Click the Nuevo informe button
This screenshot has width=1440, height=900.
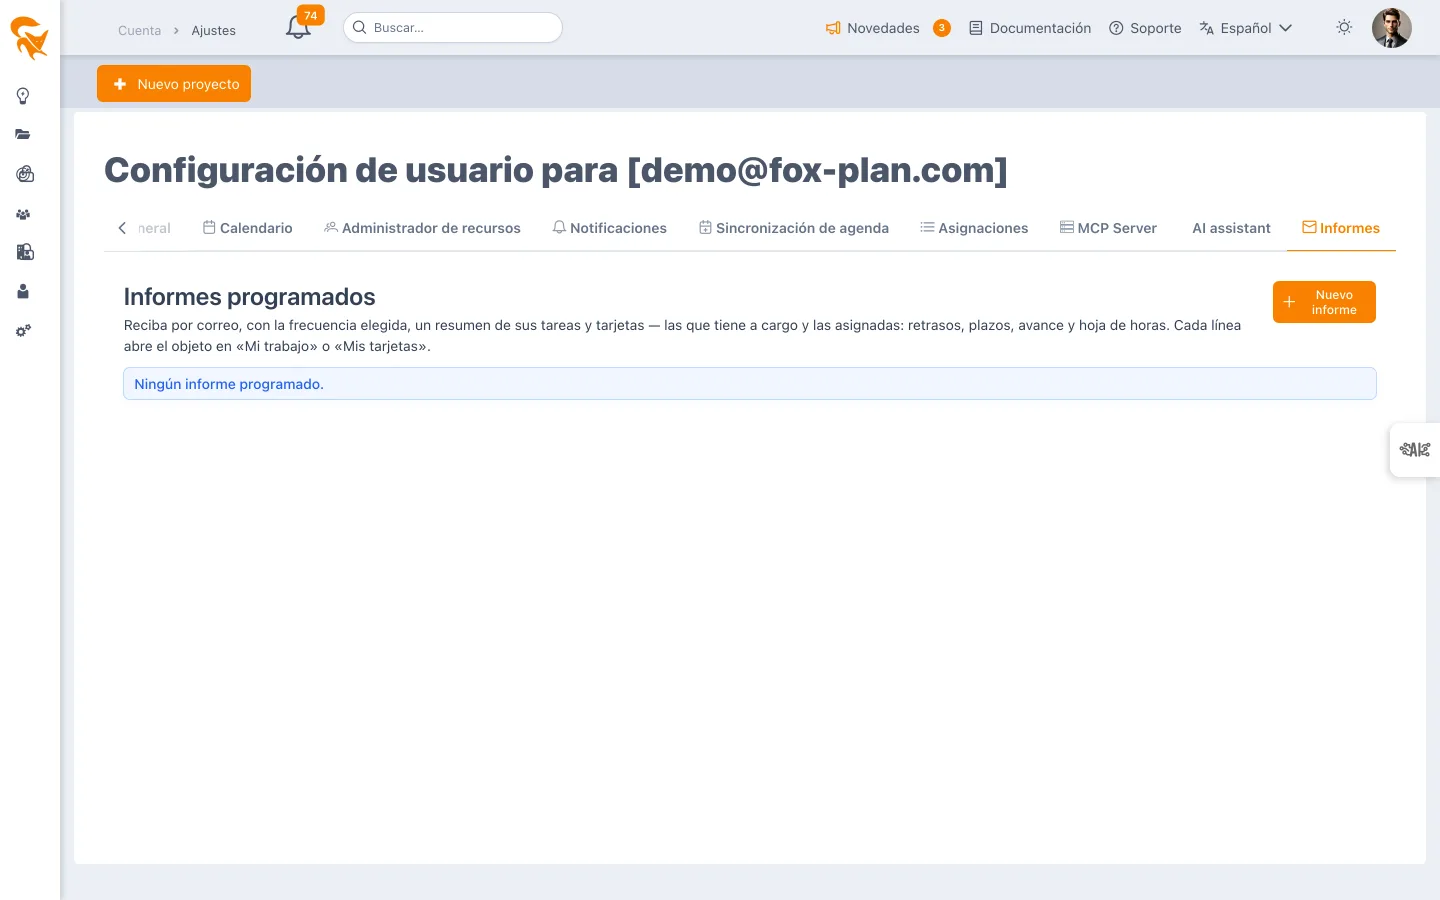[1324, 302]
